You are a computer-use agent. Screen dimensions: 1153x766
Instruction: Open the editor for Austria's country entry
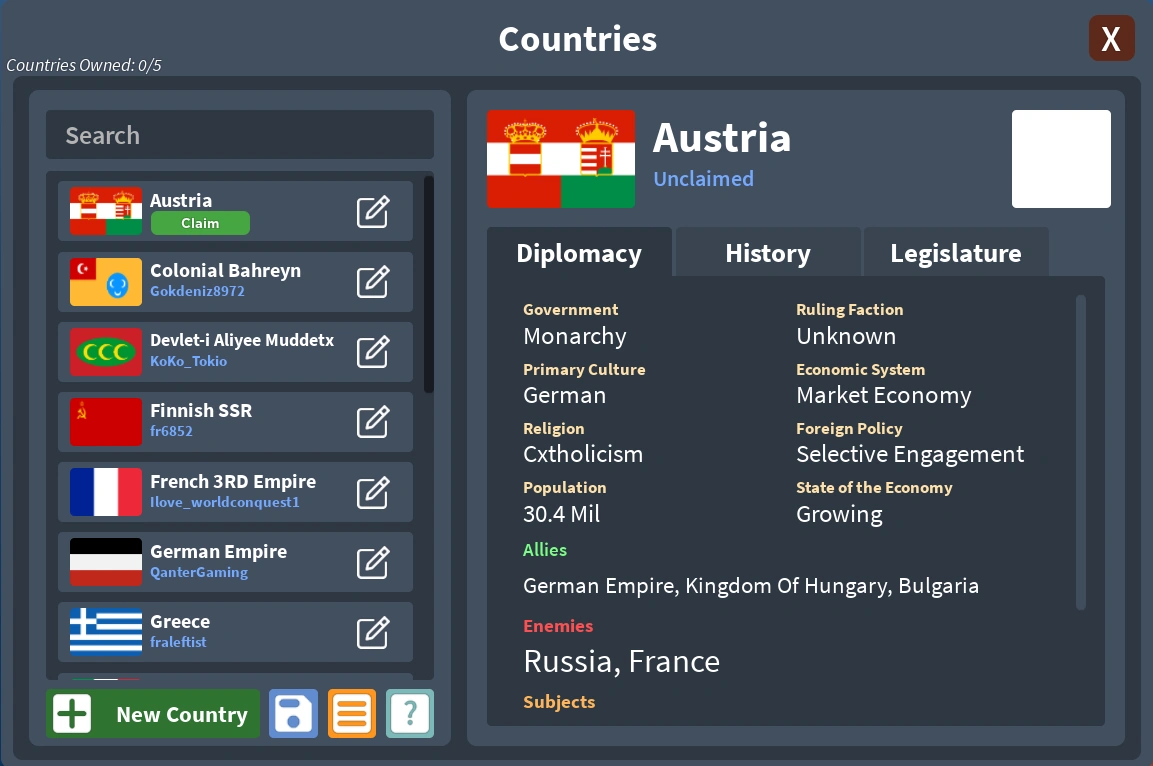(373, 211)
